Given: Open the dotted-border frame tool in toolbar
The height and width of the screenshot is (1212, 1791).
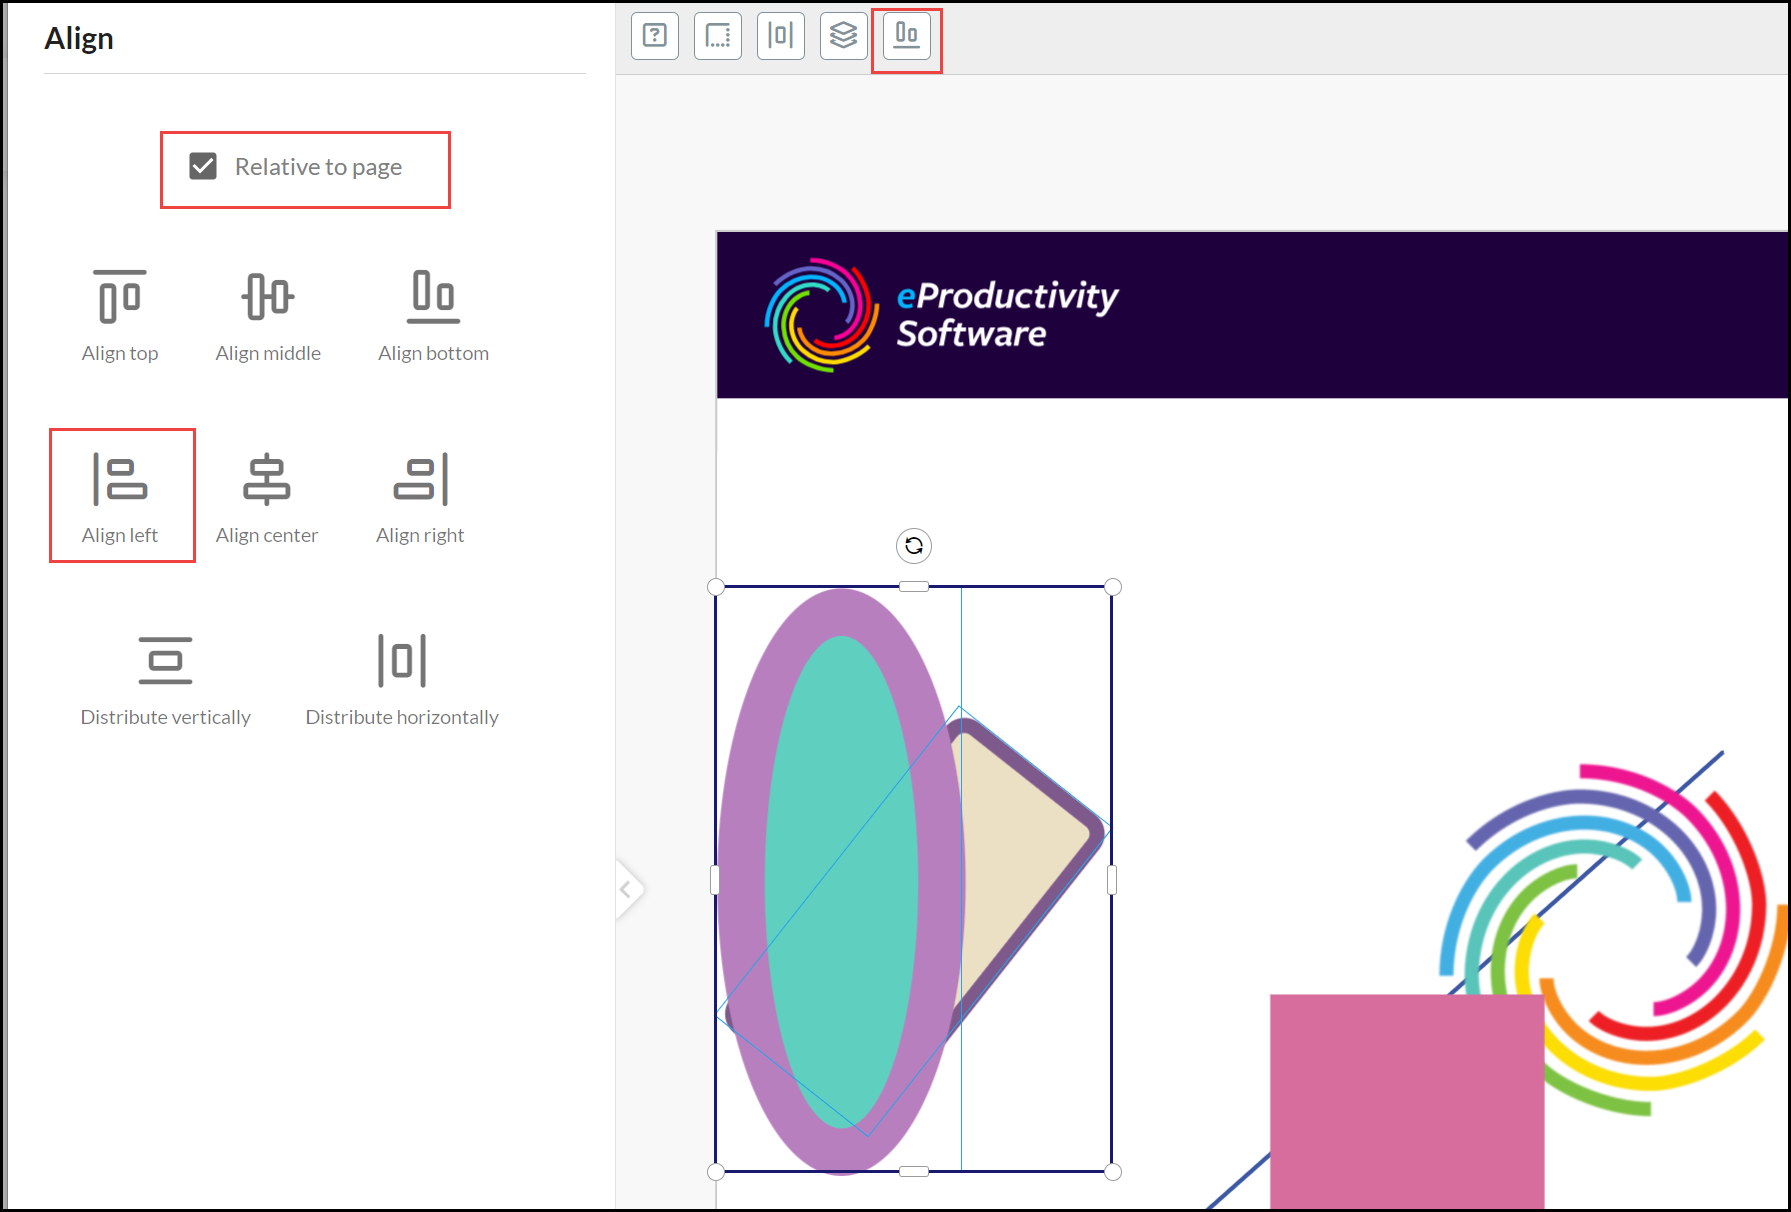Looking at the screenshot, I should tap(718, 36).
